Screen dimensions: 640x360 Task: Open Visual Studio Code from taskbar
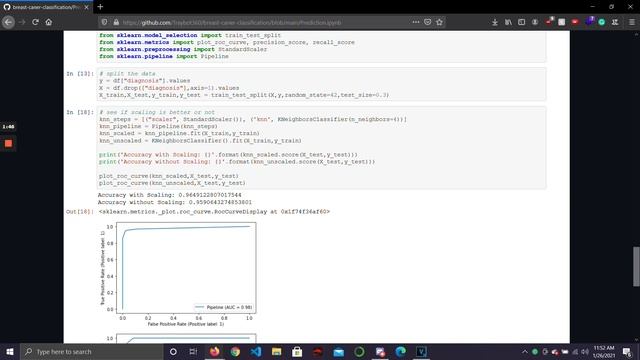tap(256, 352)
